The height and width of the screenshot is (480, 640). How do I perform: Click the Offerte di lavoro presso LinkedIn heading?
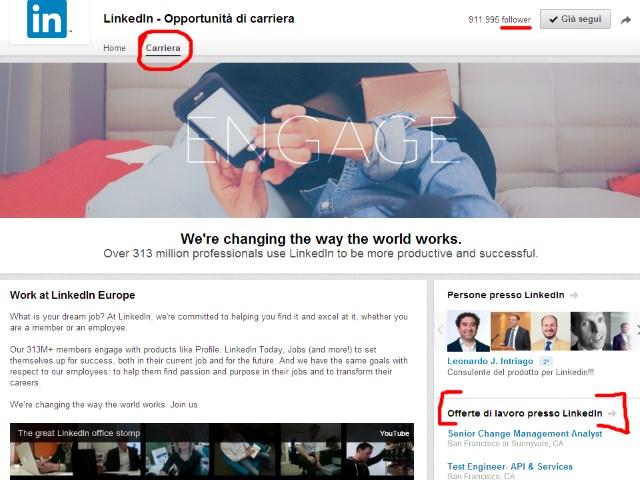524,413
